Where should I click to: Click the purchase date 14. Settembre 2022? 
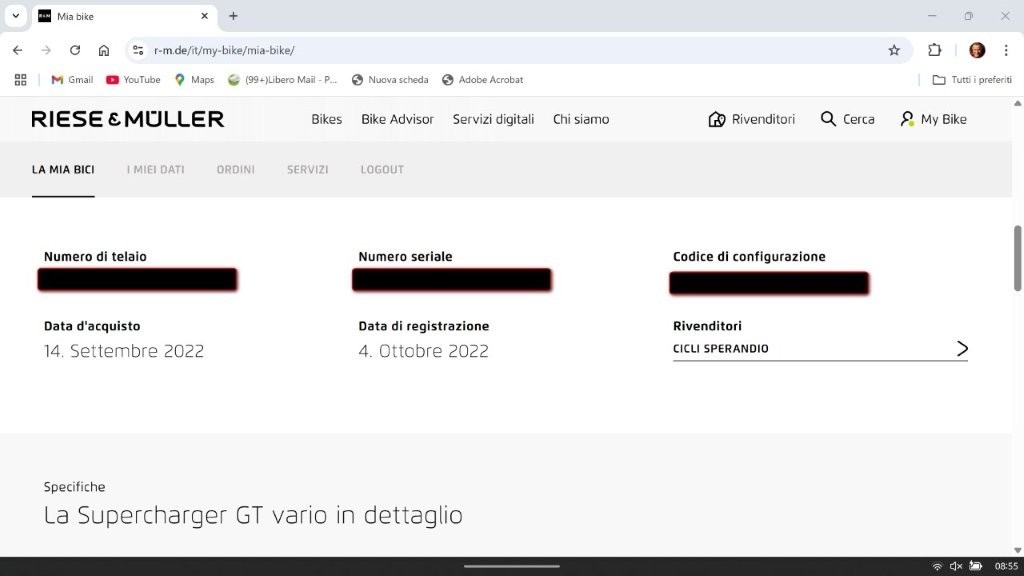124,351
